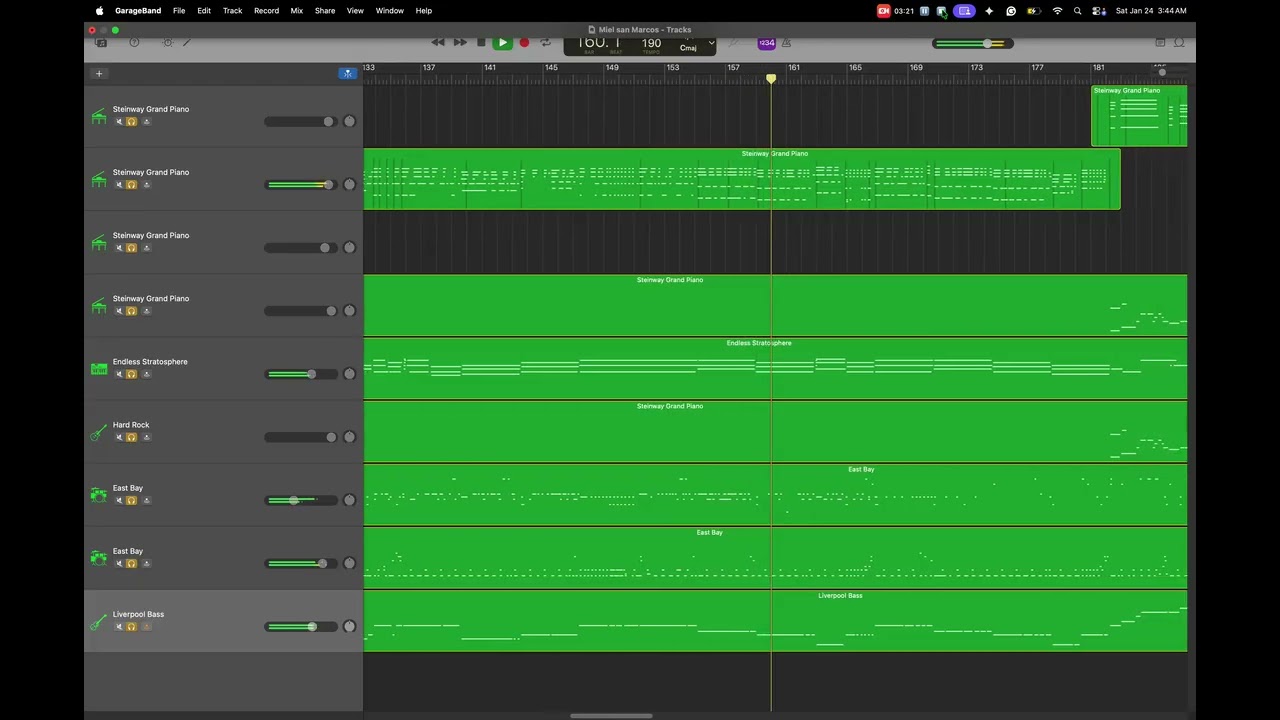
Task: Click the bar position display in the LCD
Action: 598,43
